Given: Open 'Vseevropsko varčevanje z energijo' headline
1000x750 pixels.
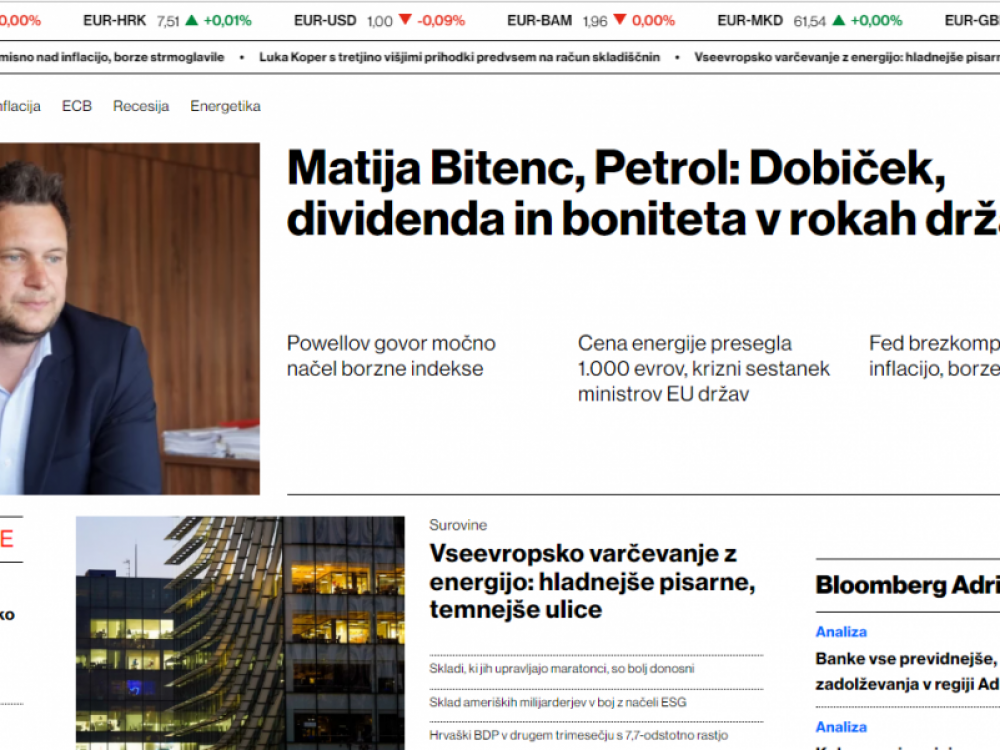Looking at the screenshot, I should (592, 581).
